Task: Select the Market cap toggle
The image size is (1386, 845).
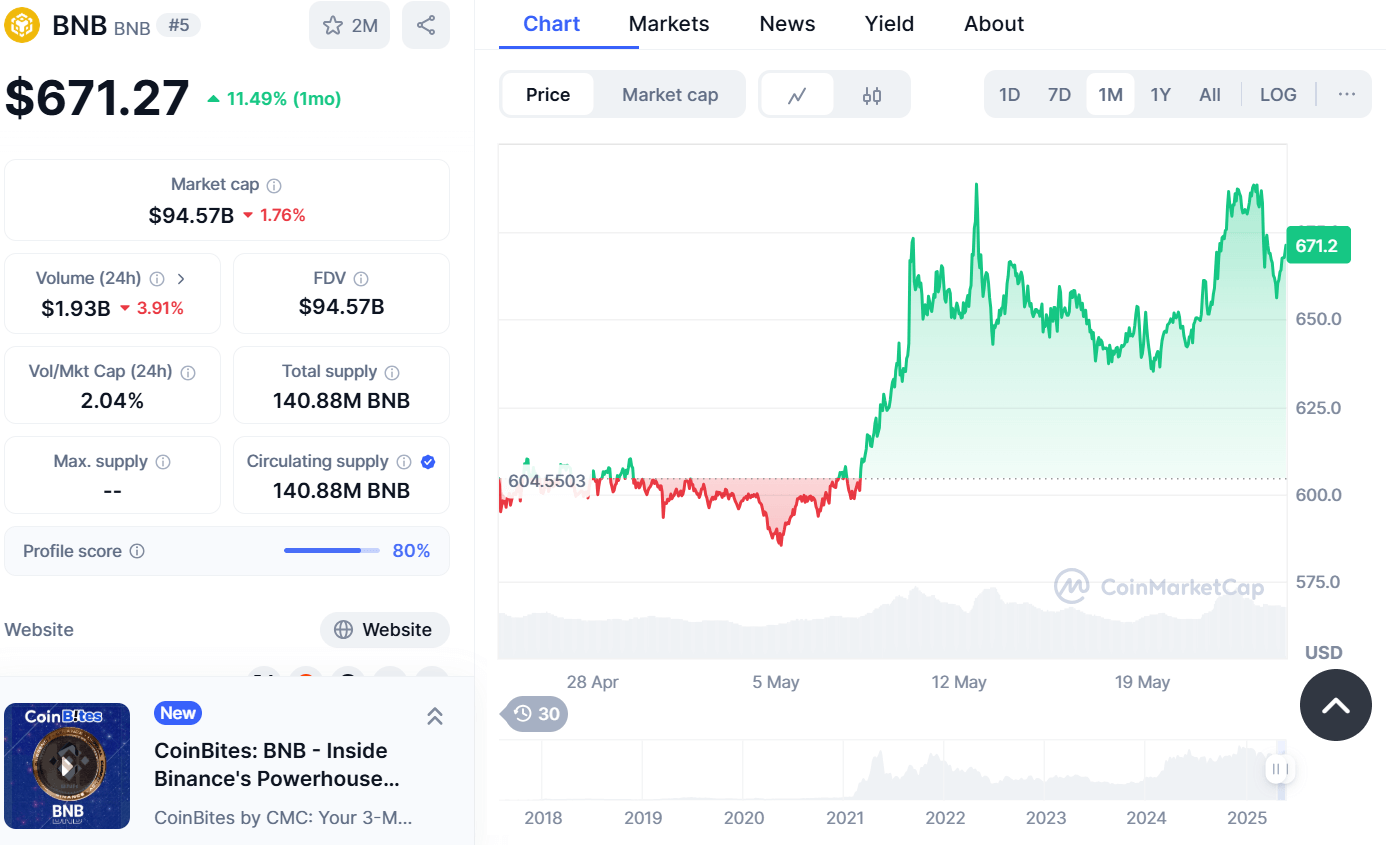Action: [x=670, y=95]
